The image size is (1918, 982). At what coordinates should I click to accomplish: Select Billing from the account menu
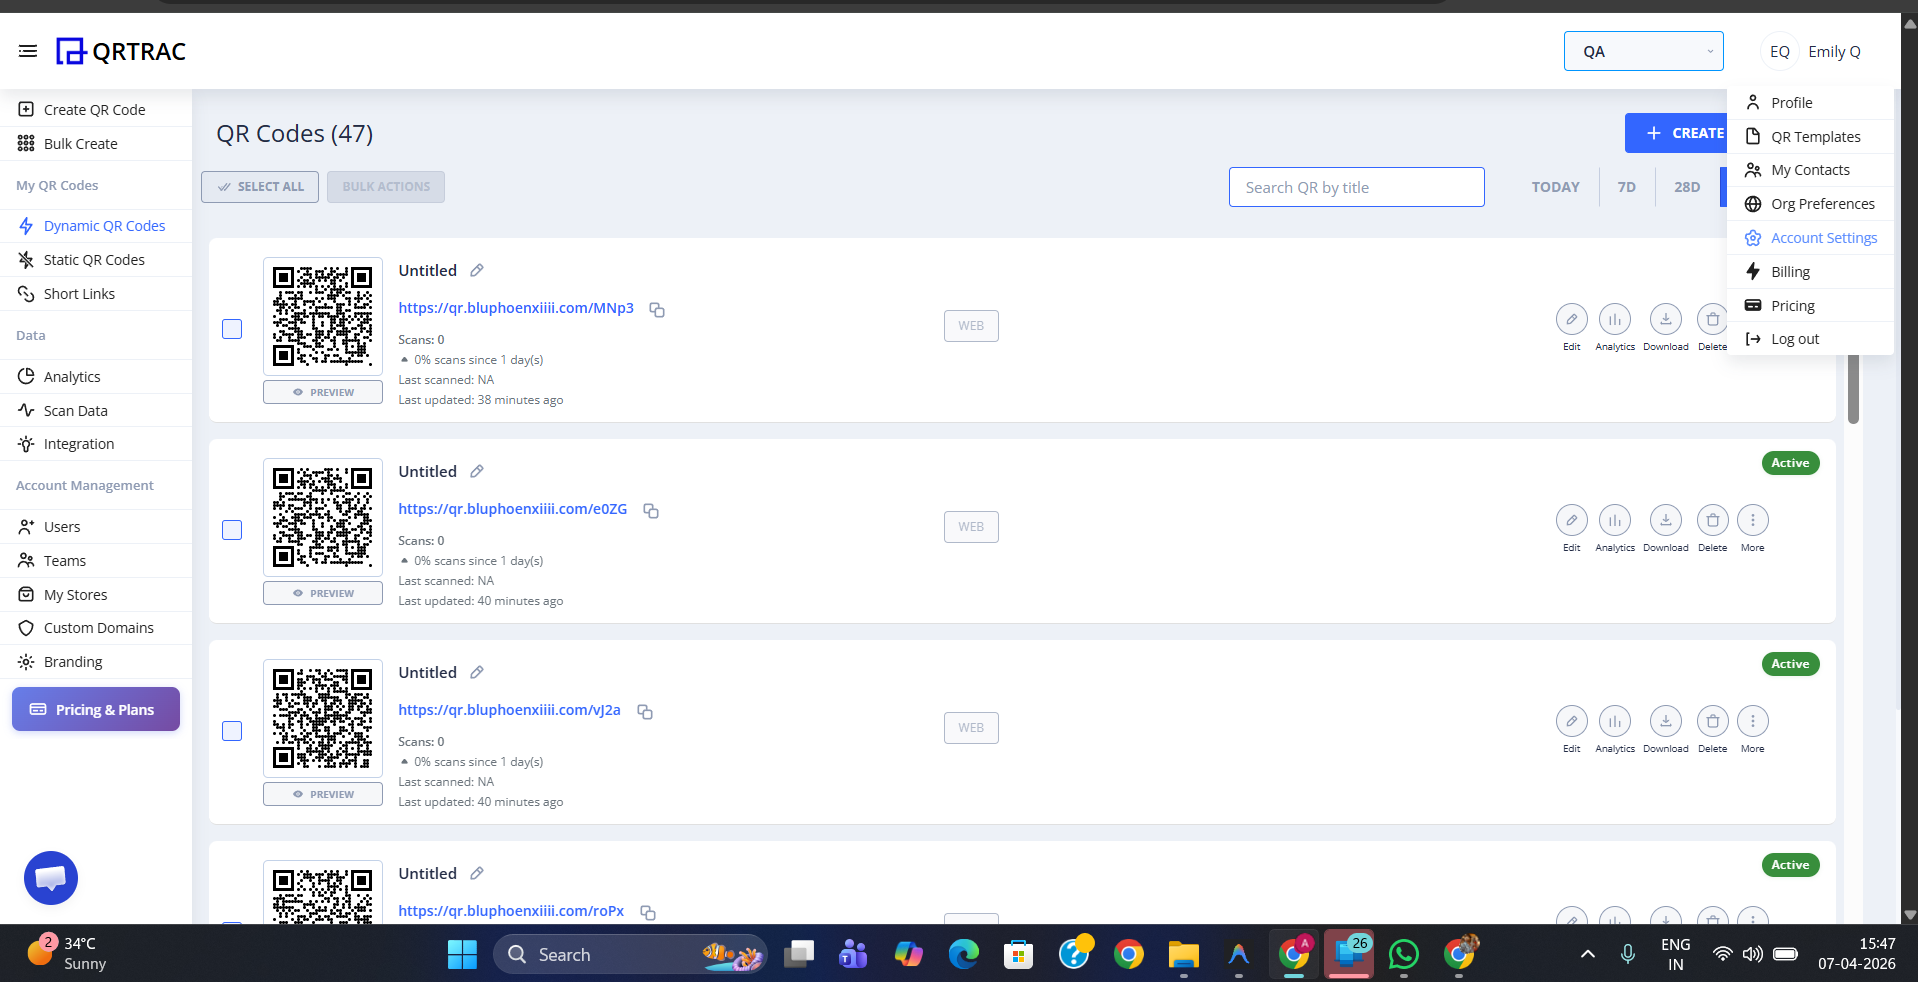coord(1789,271)
